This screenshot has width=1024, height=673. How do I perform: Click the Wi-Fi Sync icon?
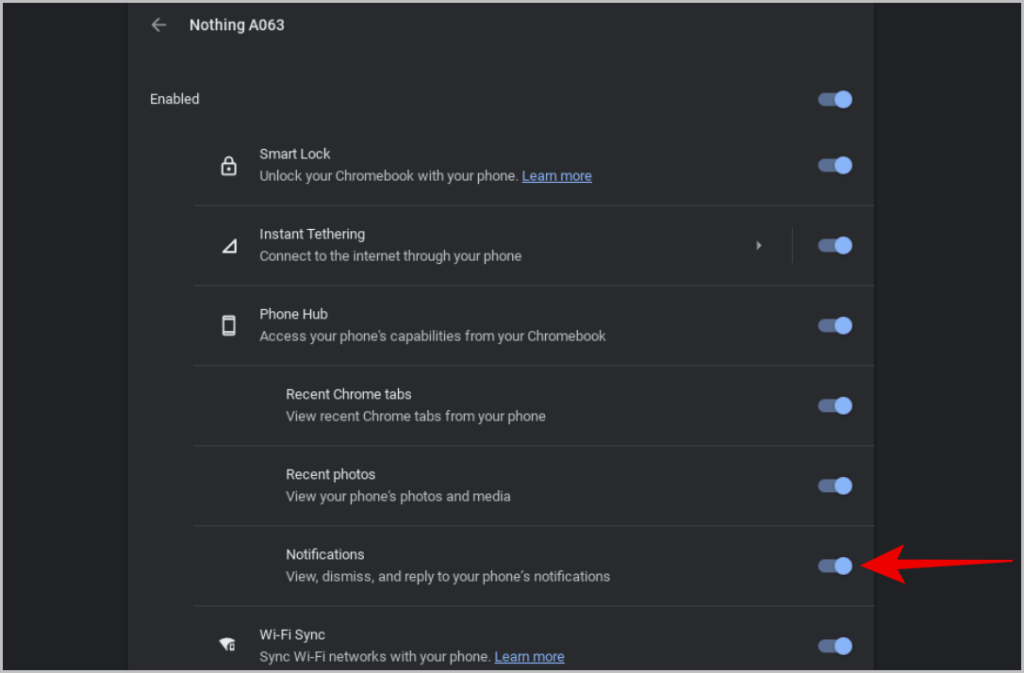[x=227, y=645]
